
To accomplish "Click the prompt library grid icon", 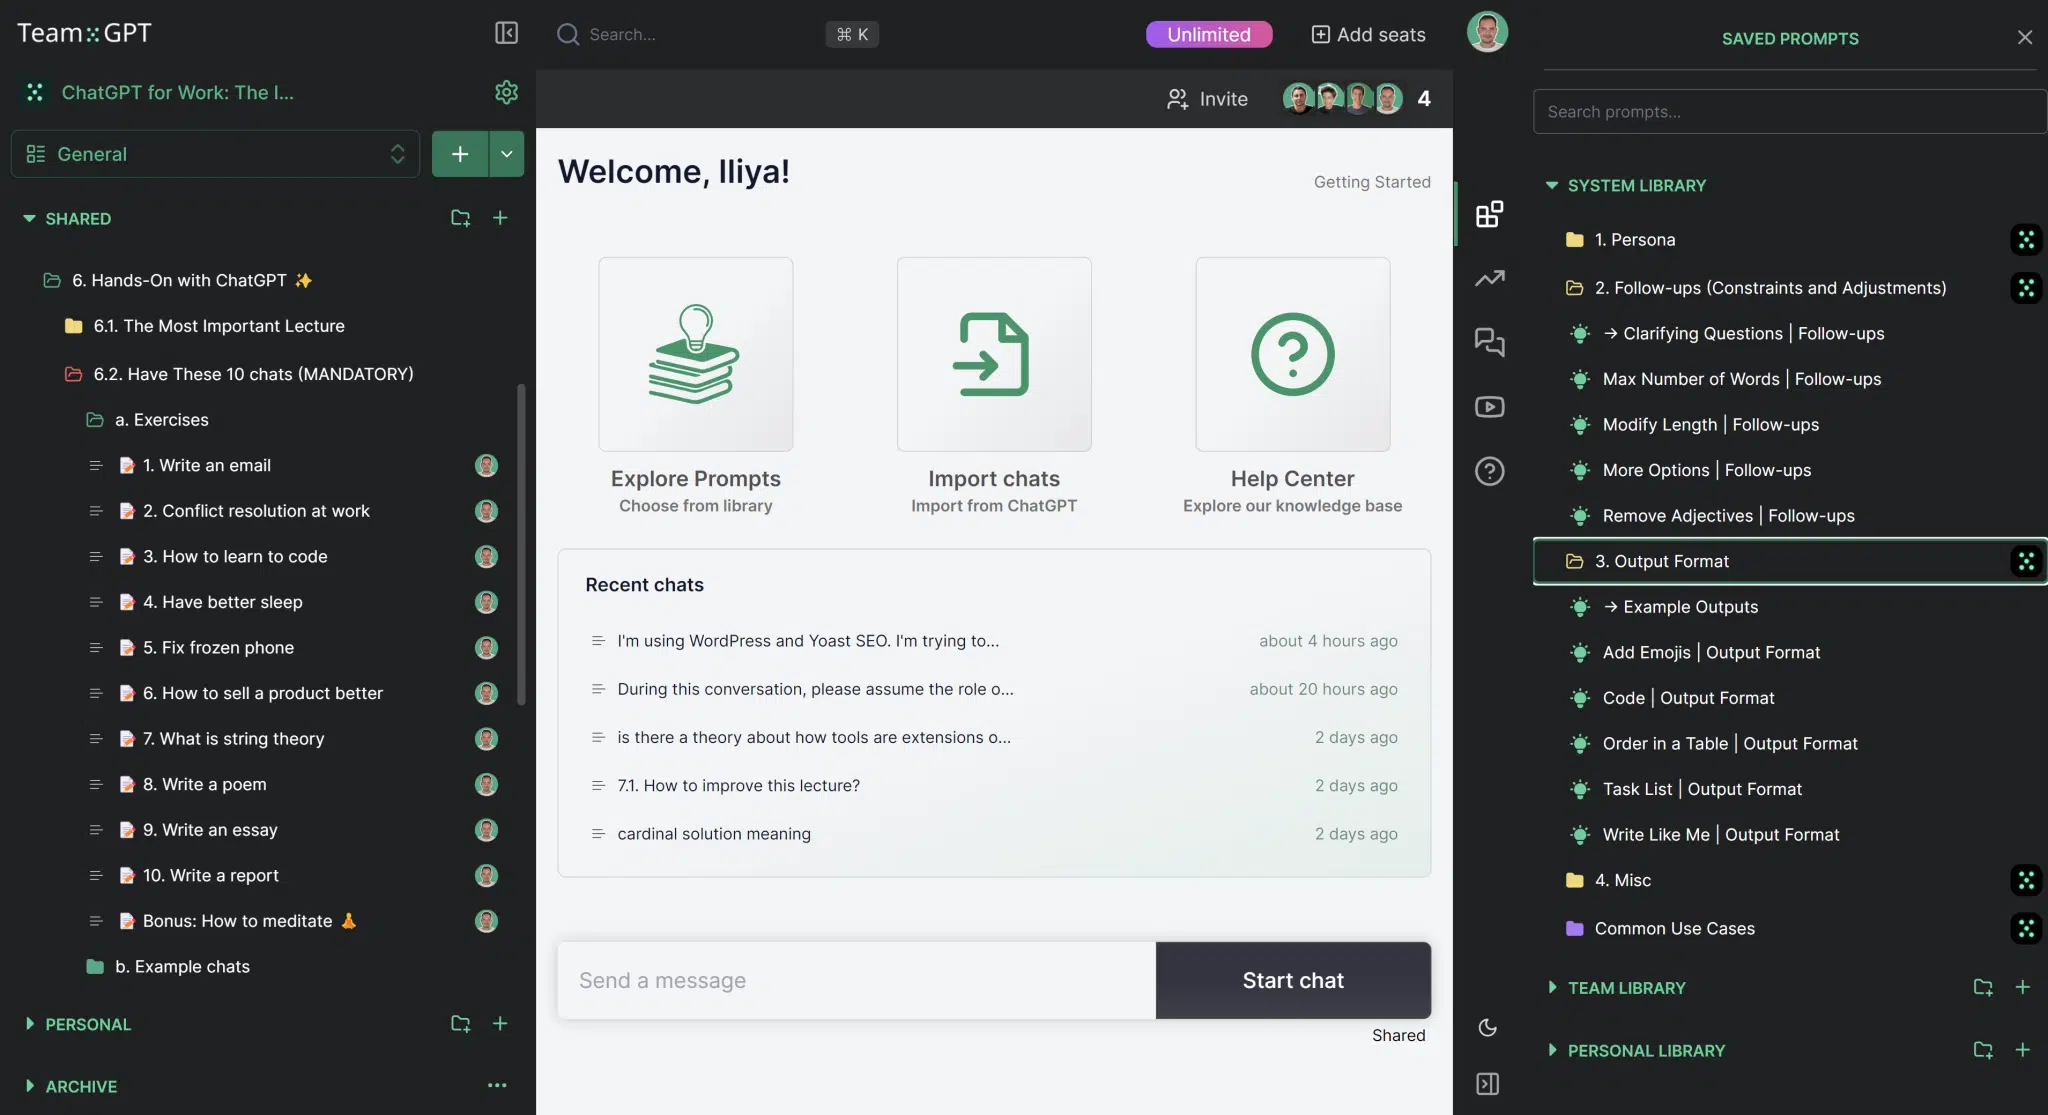I will coord(1489,214).
